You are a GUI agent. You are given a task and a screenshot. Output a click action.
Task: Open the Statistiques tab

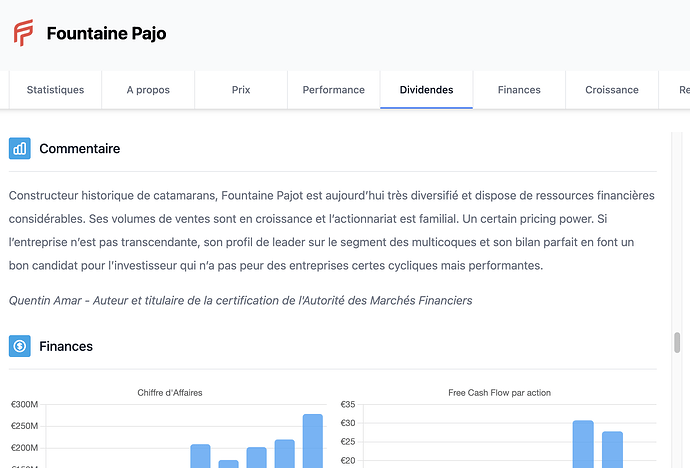pyautogui.click(x=55, y=90)
